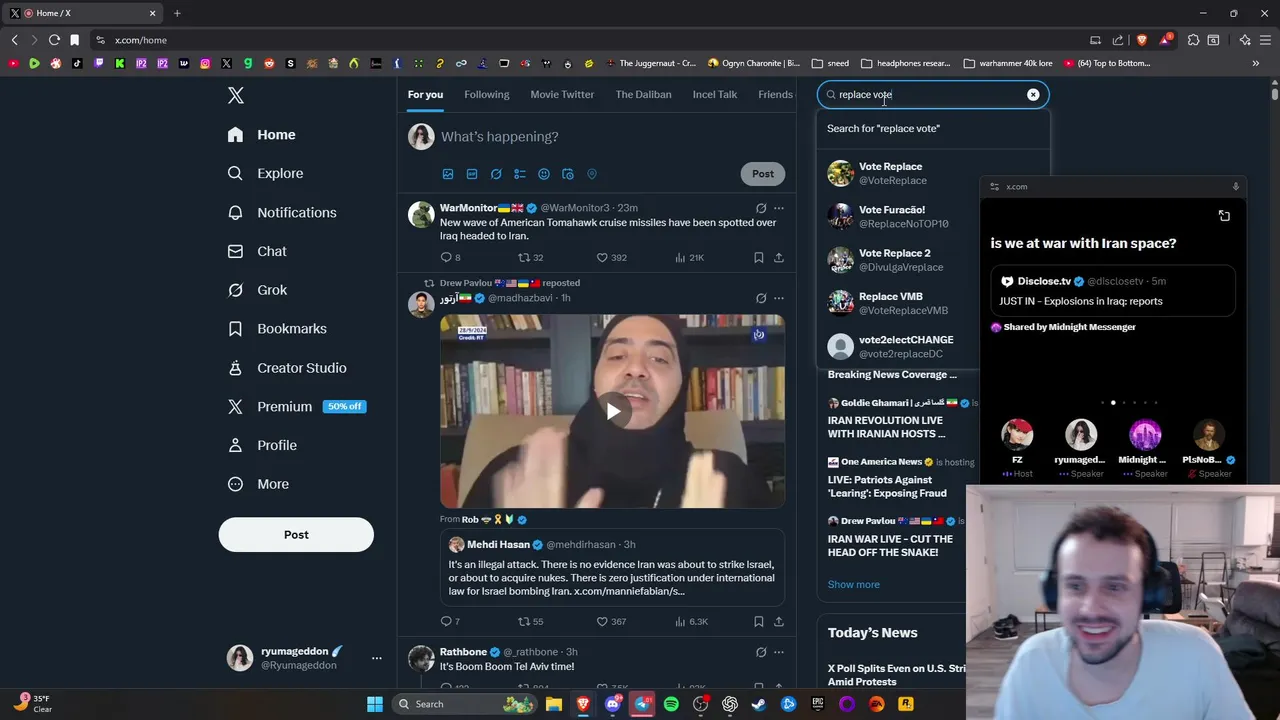
Task: Add a poll to the new post
Action: pyautogui.click(x=520, y=174)
